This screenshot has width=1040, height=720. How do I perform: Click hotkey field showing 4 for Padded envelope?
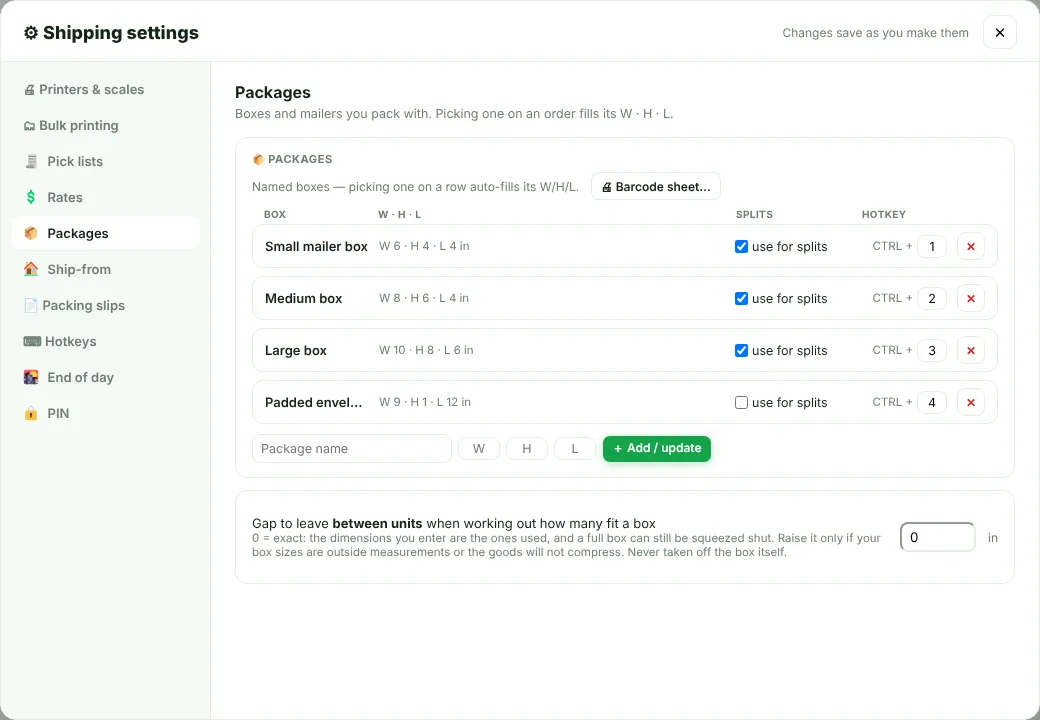[932, 402]
